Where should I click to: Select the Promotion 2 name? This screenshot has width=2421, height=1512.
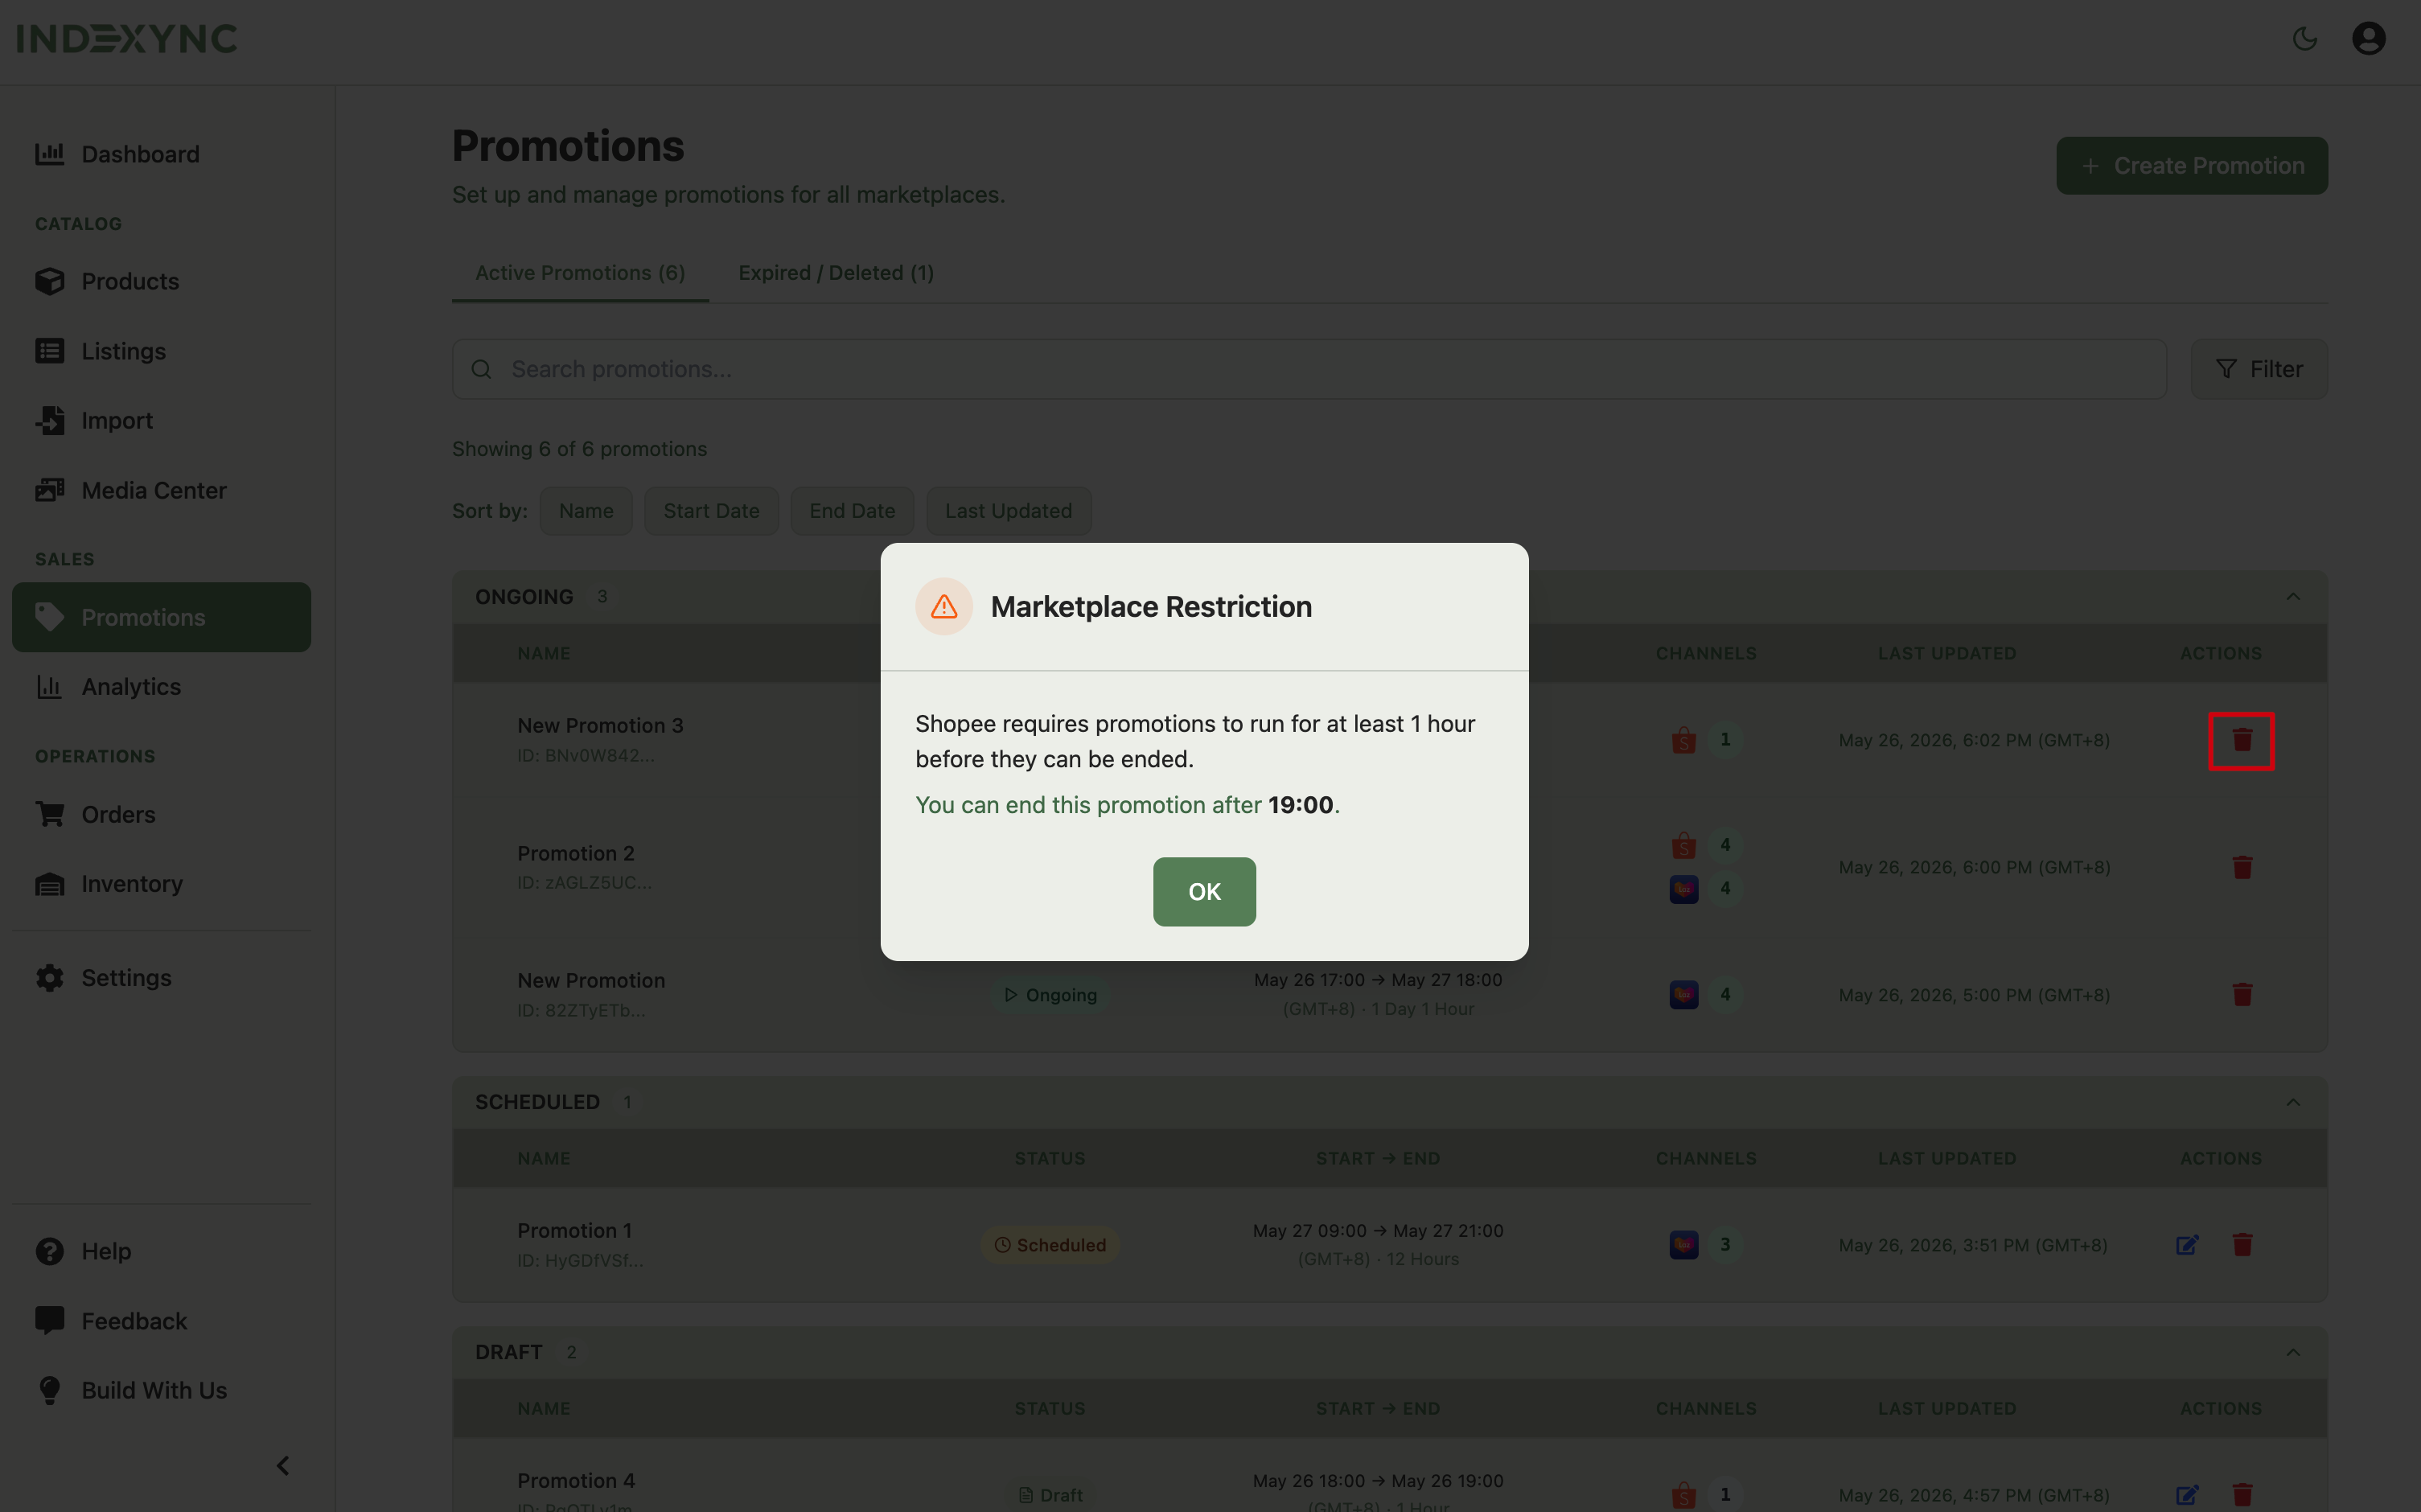576,853
